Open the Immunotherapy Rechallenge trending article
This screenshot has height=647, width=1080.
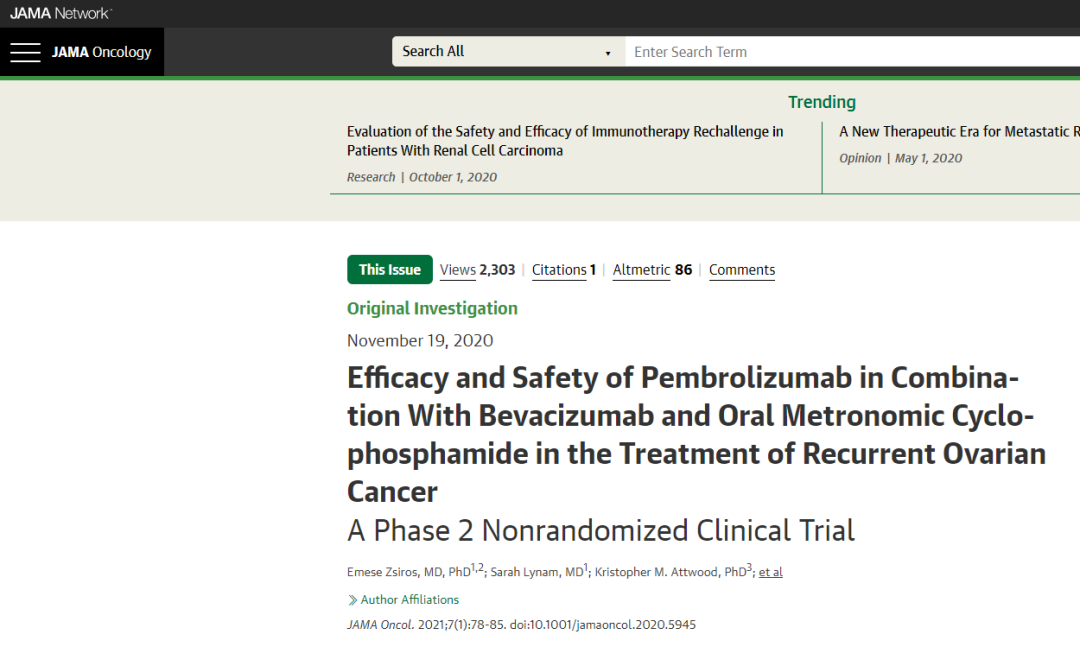[565, 141]
